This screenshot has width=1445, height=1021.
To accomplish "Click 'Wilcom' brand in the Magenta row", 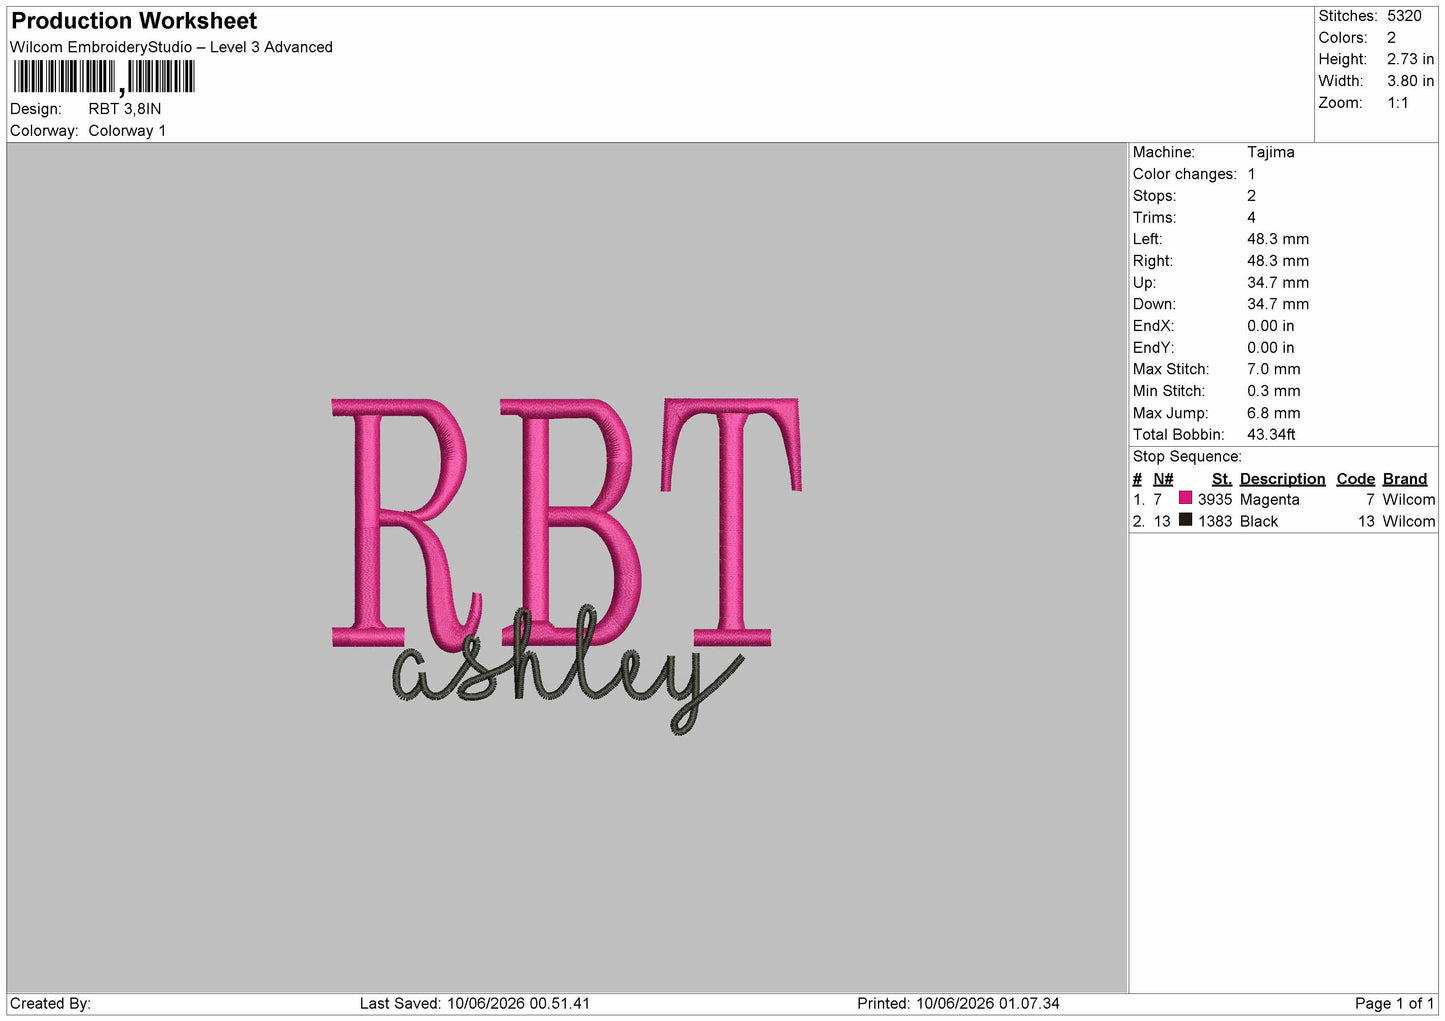I will coord(1409,500).
